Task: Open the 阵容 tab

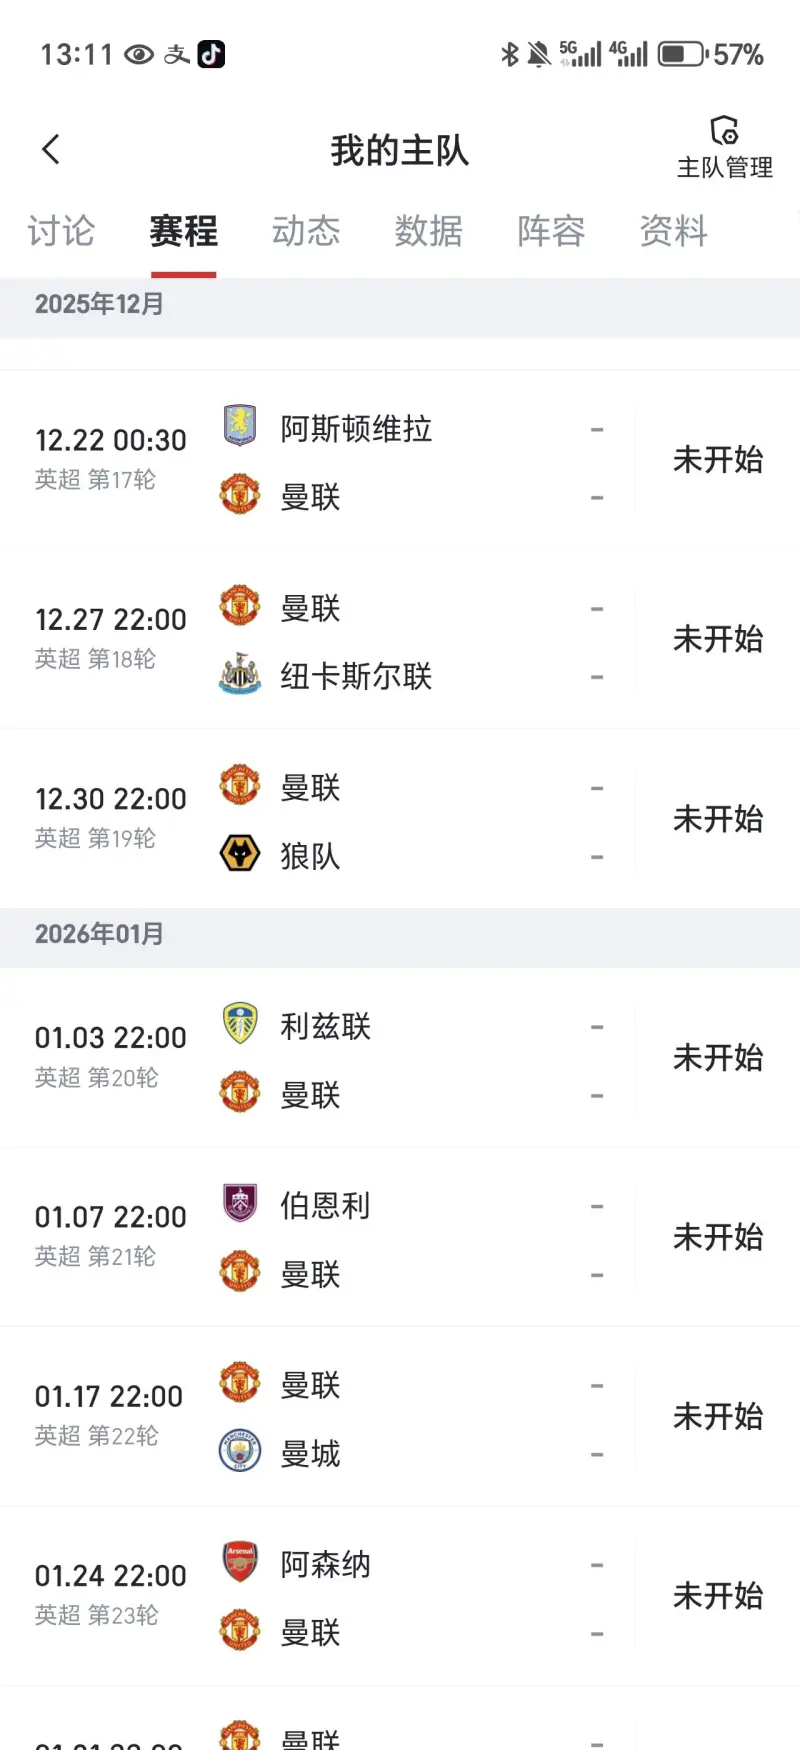Action: [551, 232]
